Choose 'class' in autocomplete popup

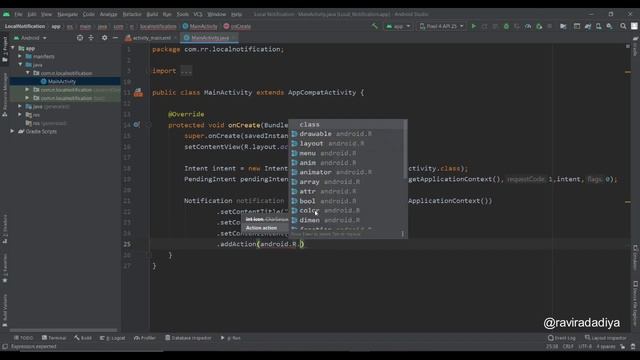point(347,124)
